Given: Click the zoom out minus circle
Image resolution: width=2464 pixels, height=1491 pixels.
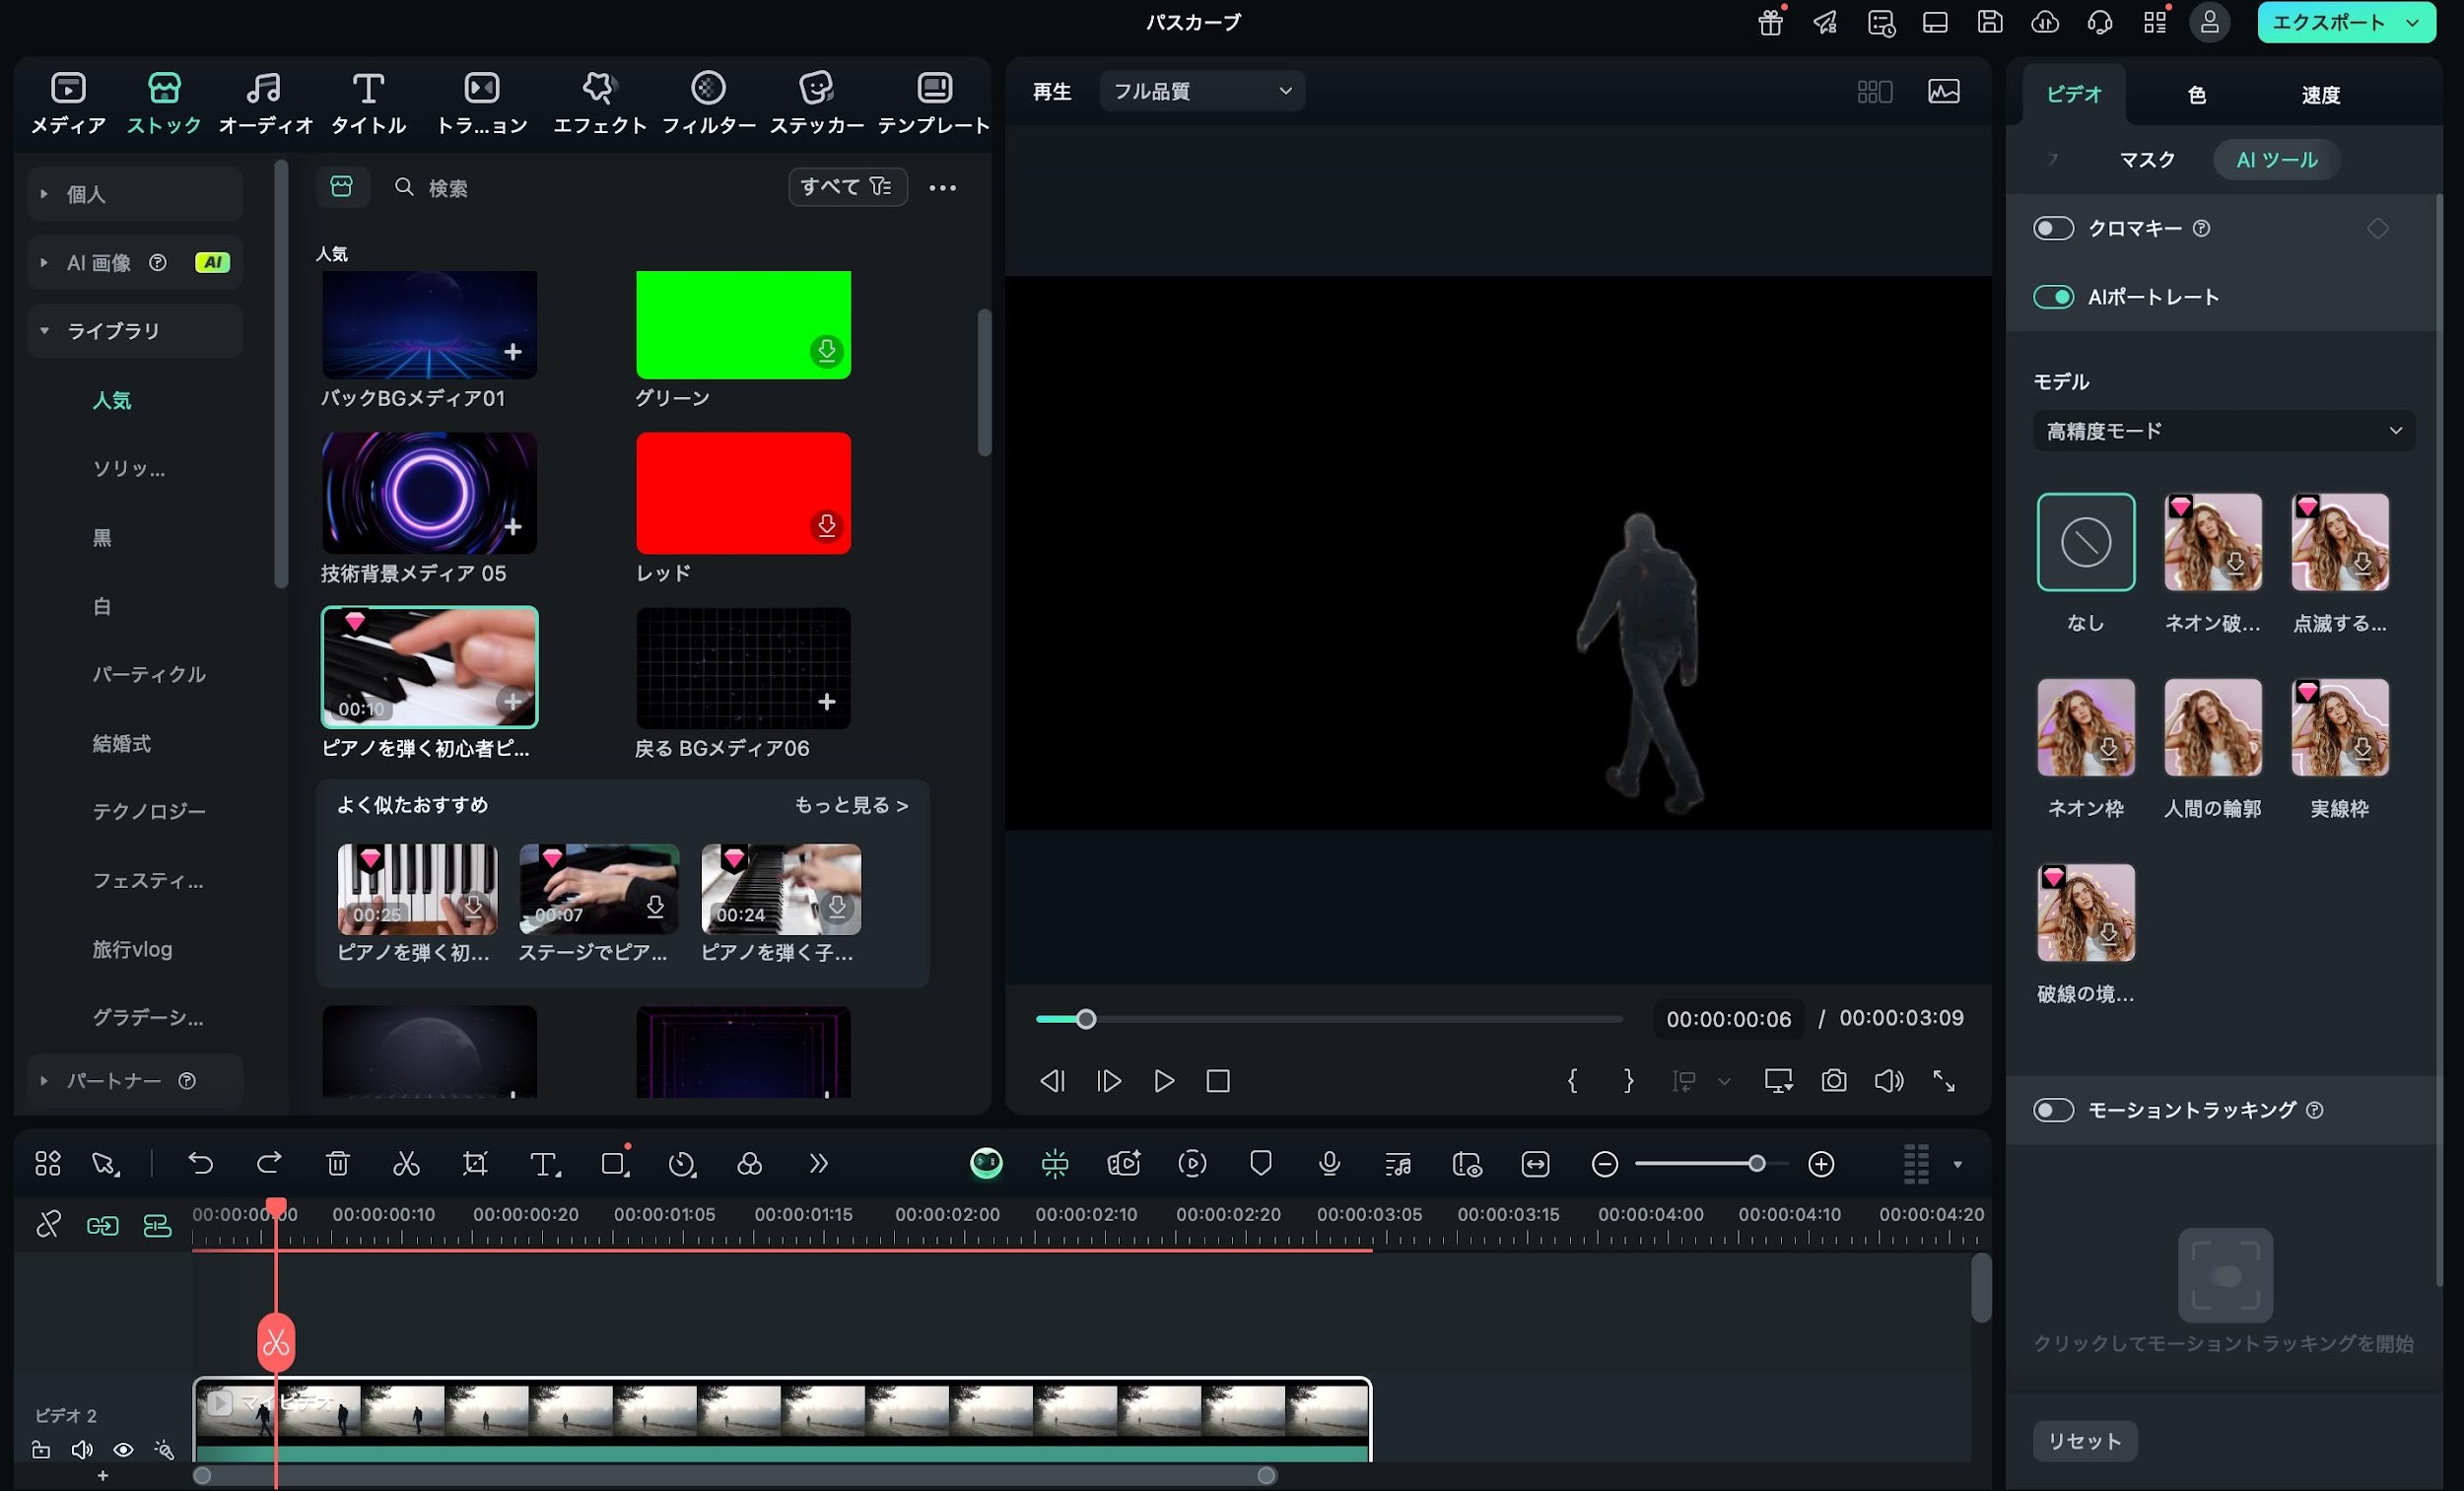Looking at the screenshot, I should click(x=1605, y=1164).
